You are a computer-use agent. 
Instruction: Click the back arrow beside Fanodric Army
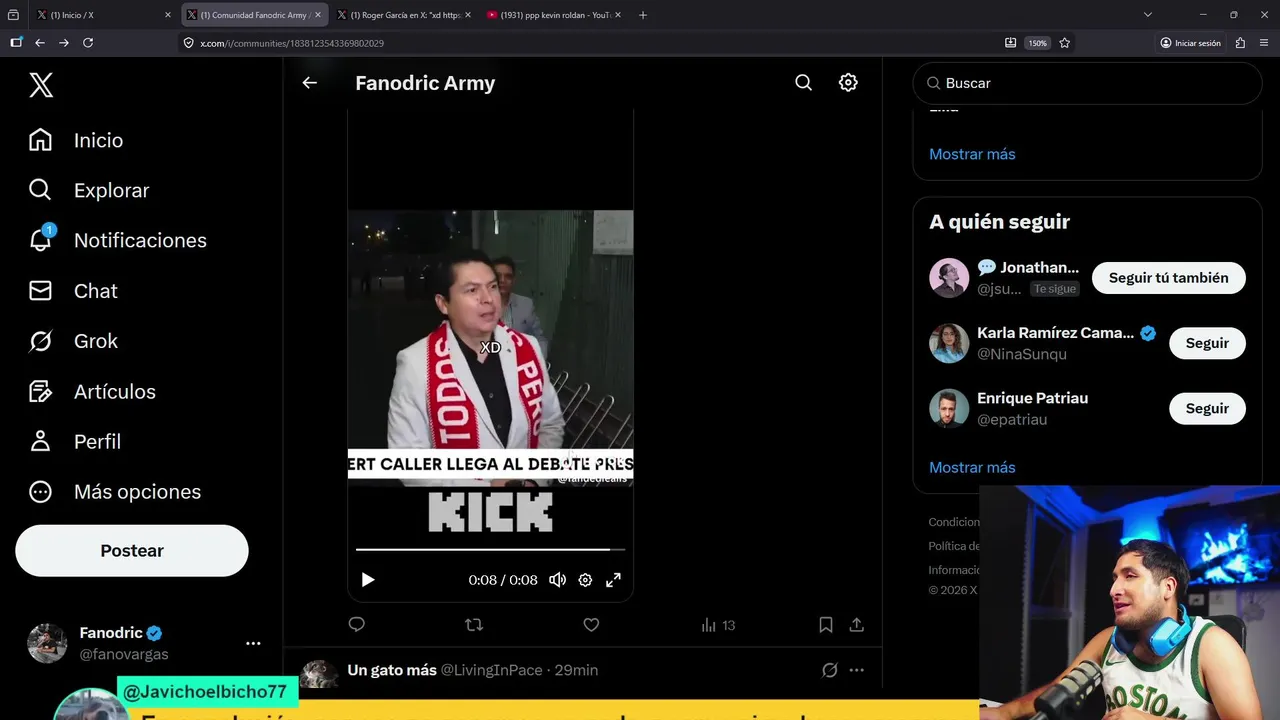[x=309, y=83]
